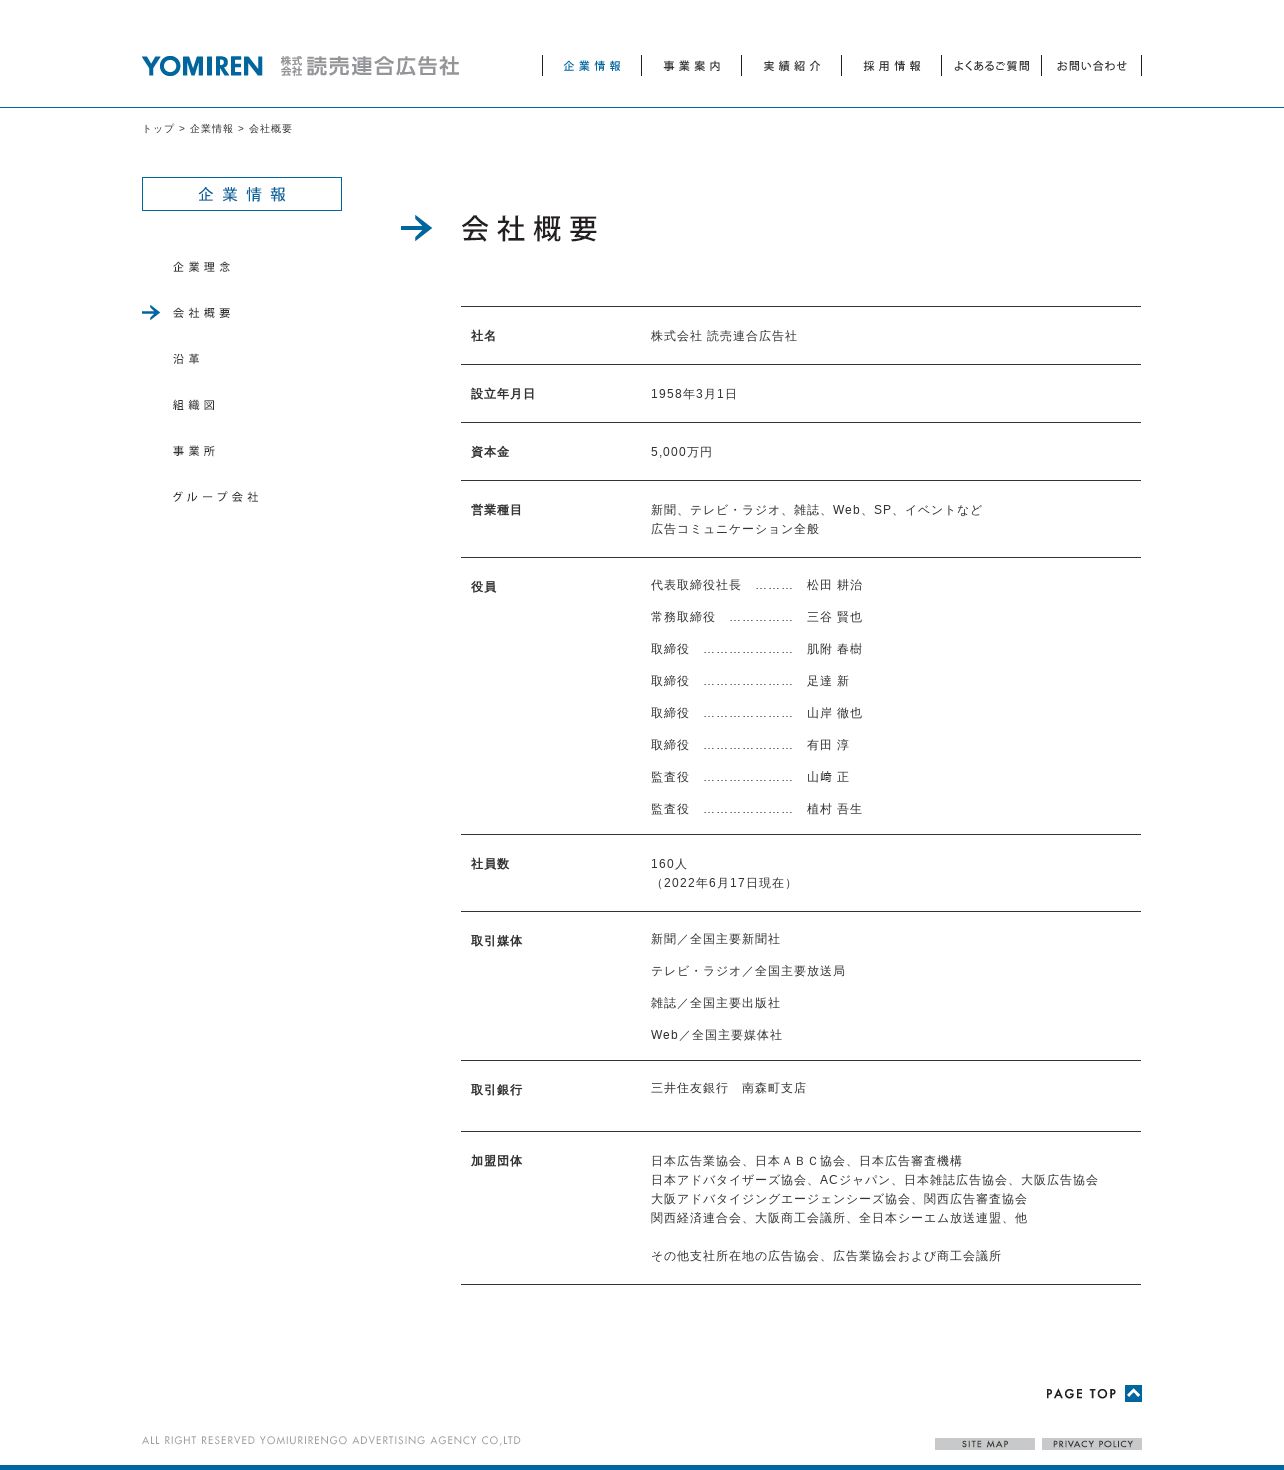Screen dimensions: 1284x1470
Task: Select 組織図 in the sidebar
Action: [x=194, y=405]
